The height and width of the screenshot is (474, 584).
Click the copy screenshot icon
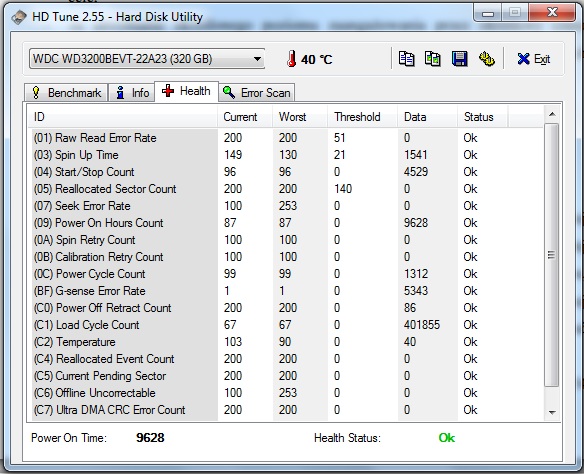click(x=433, y=59)
